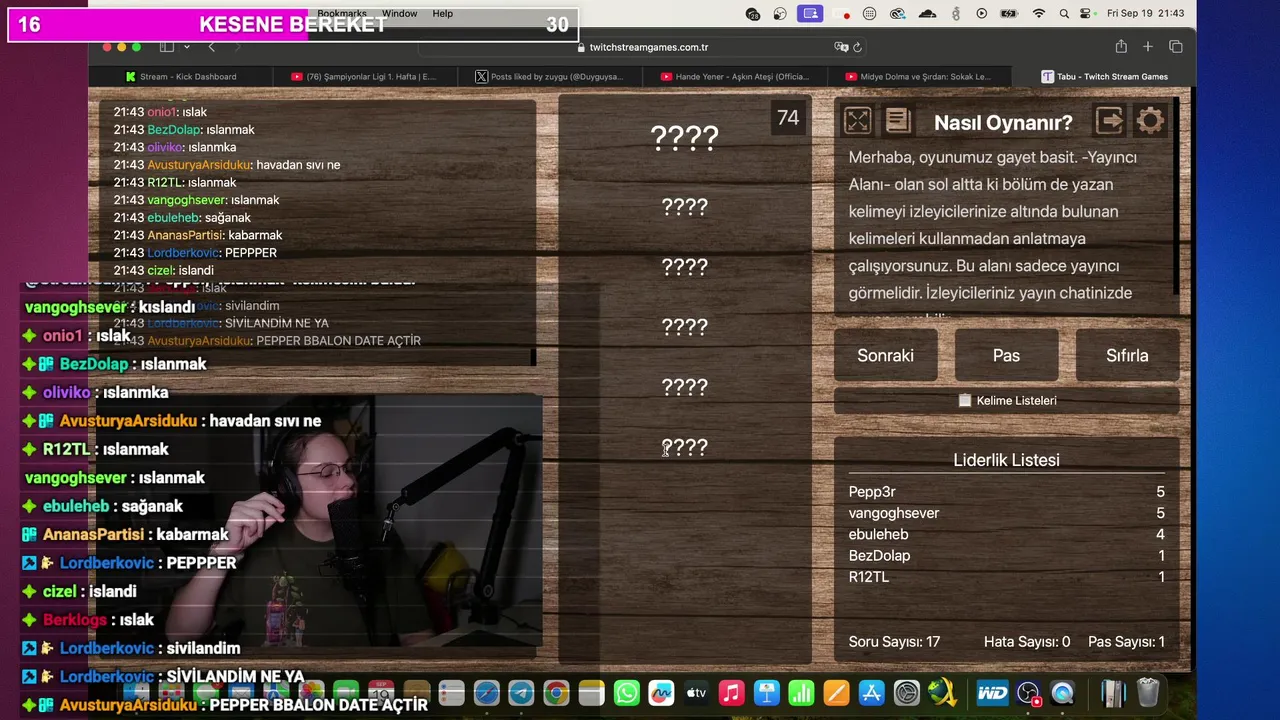Show Safari tab overview
Screen dimensions: 1280x720
[1176, 47]
